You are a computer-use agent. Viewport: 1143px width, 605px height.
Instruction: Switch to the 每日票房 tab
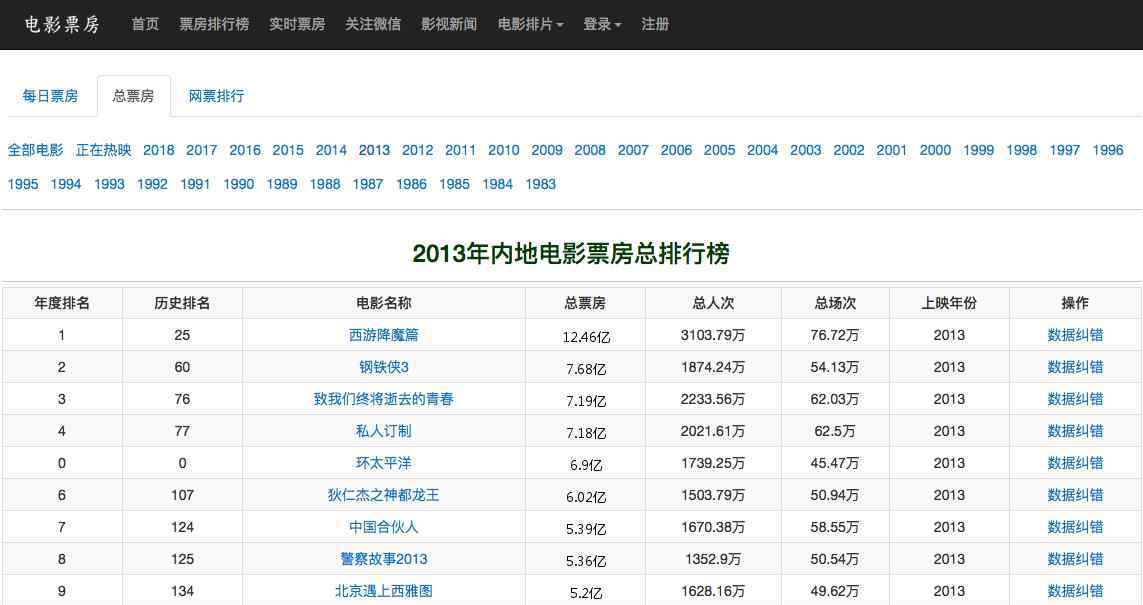50,96
